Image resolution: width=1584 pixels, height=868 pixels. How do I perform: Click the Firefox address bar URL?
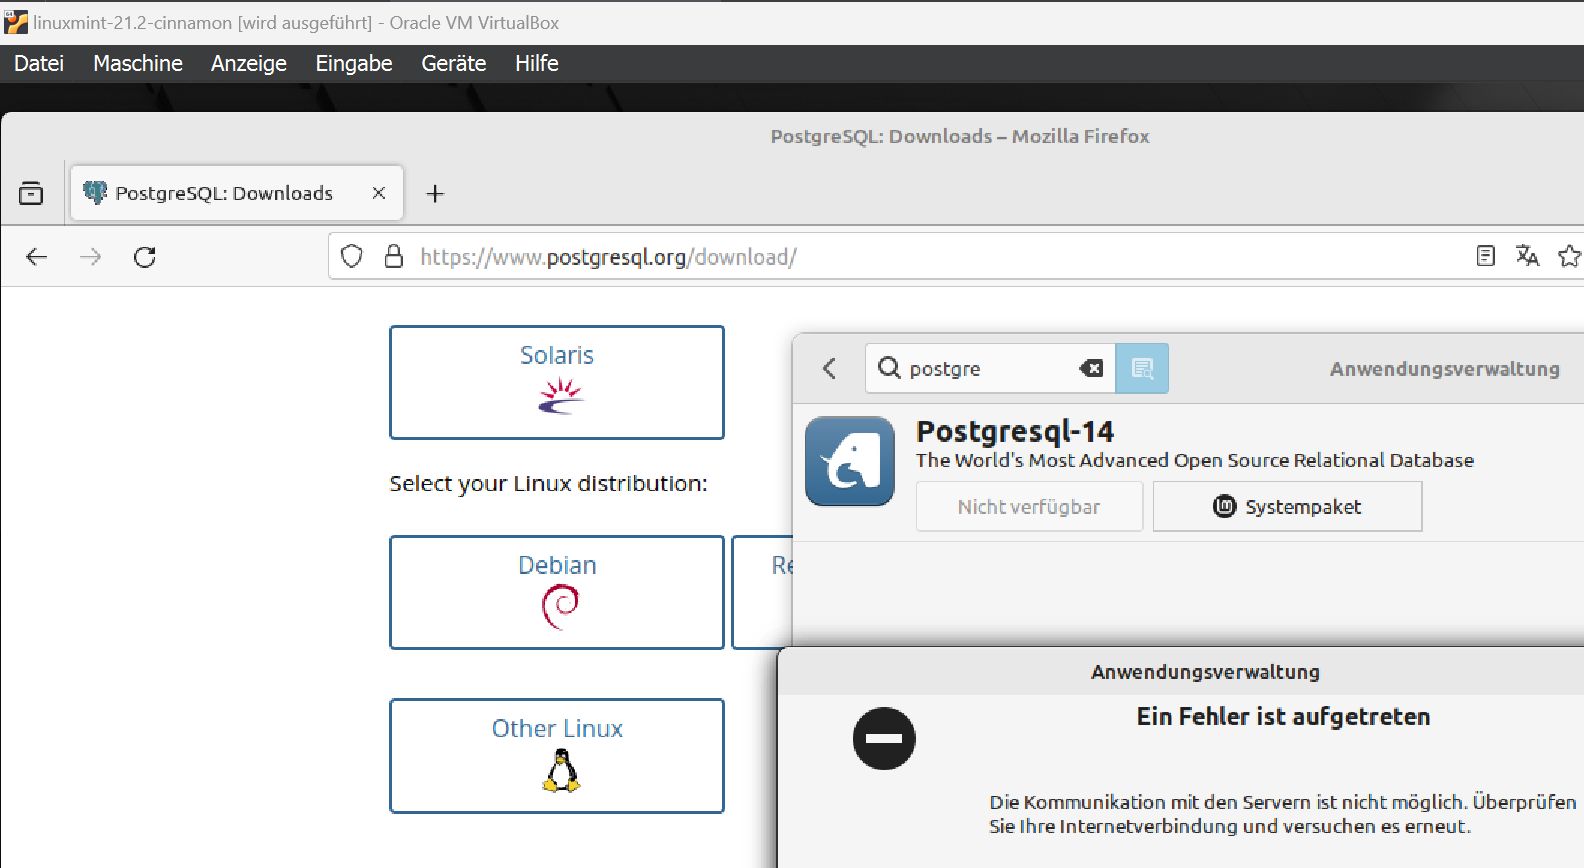tap(608, 257)
